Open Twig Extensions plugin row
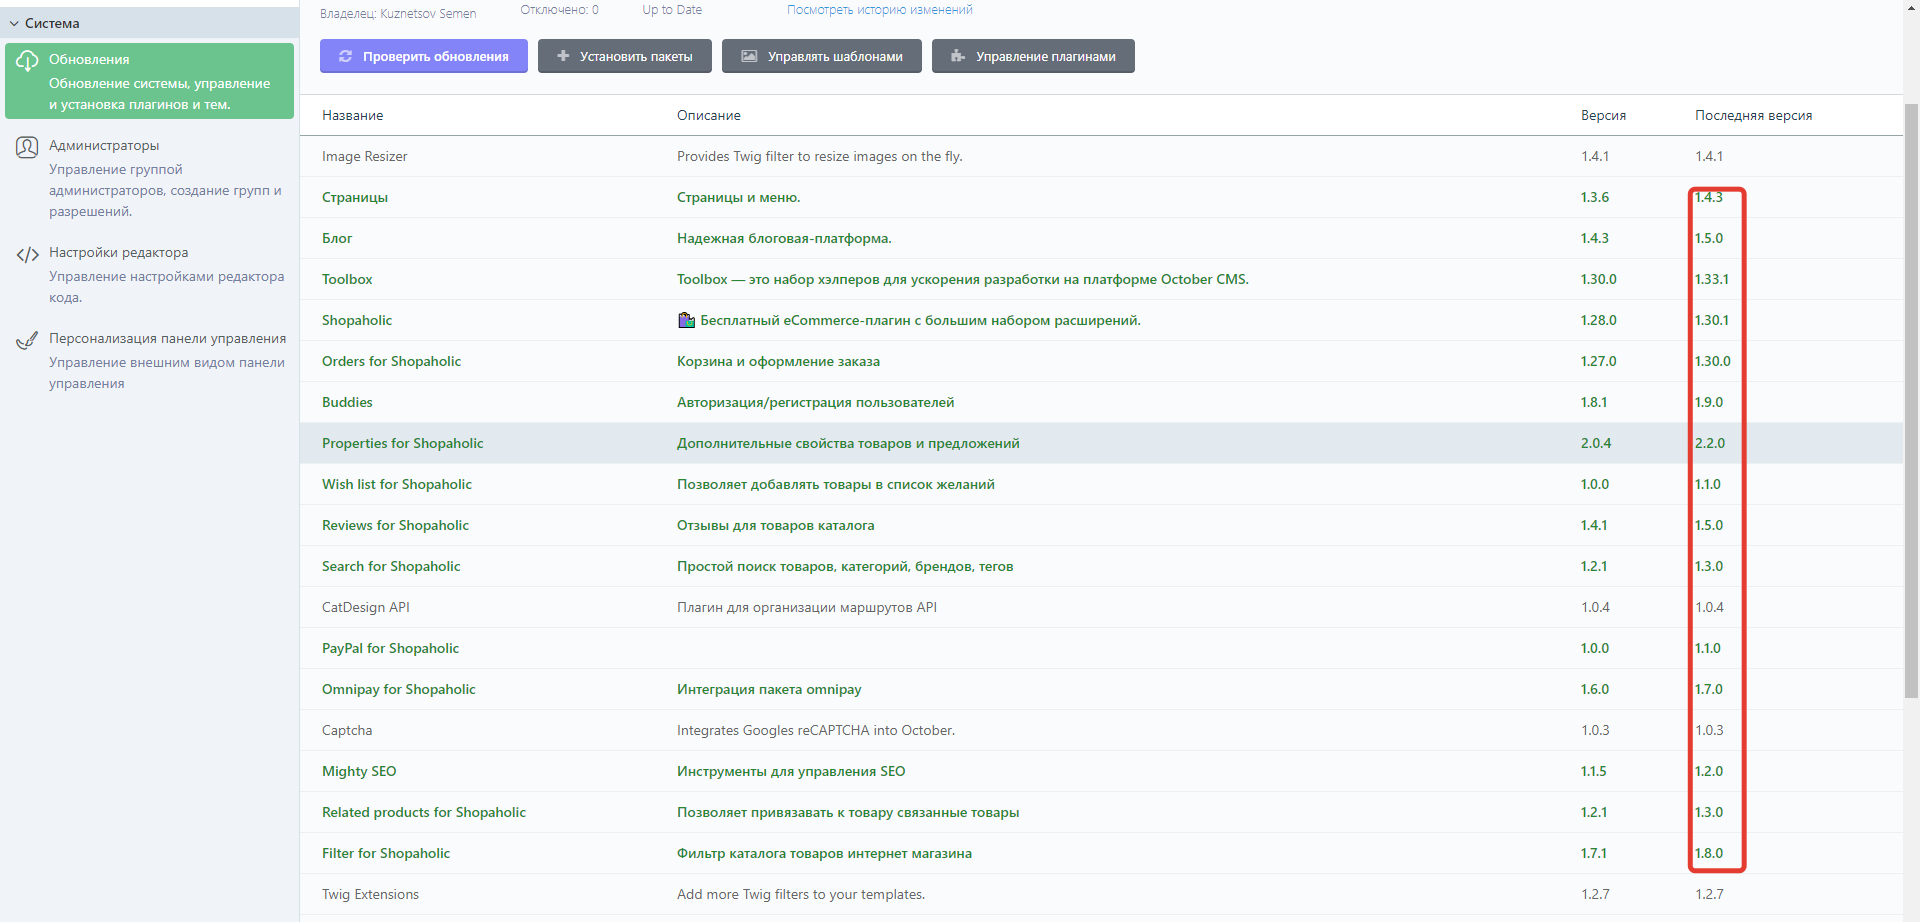 pos(1101,894)
